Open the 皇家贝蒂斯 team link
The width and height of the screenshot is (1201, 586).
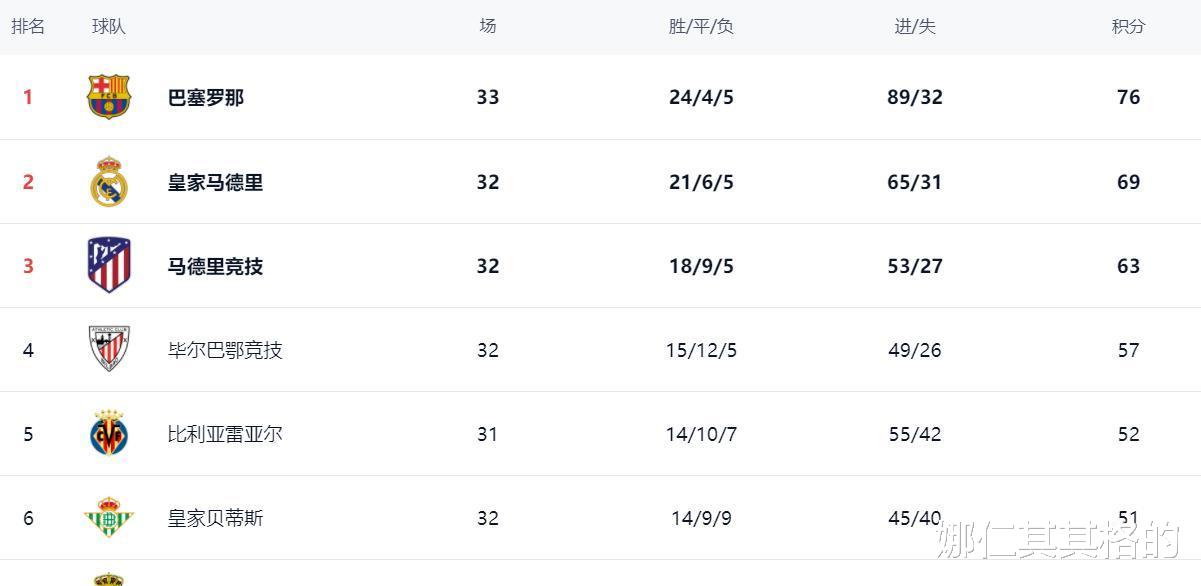[216, 518]
